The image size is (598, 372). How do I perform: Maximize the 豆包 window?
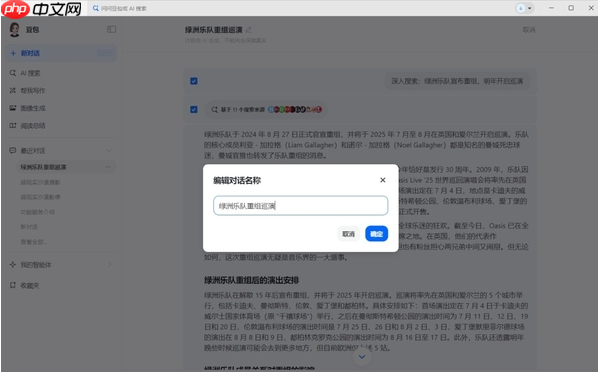[571, 8]
